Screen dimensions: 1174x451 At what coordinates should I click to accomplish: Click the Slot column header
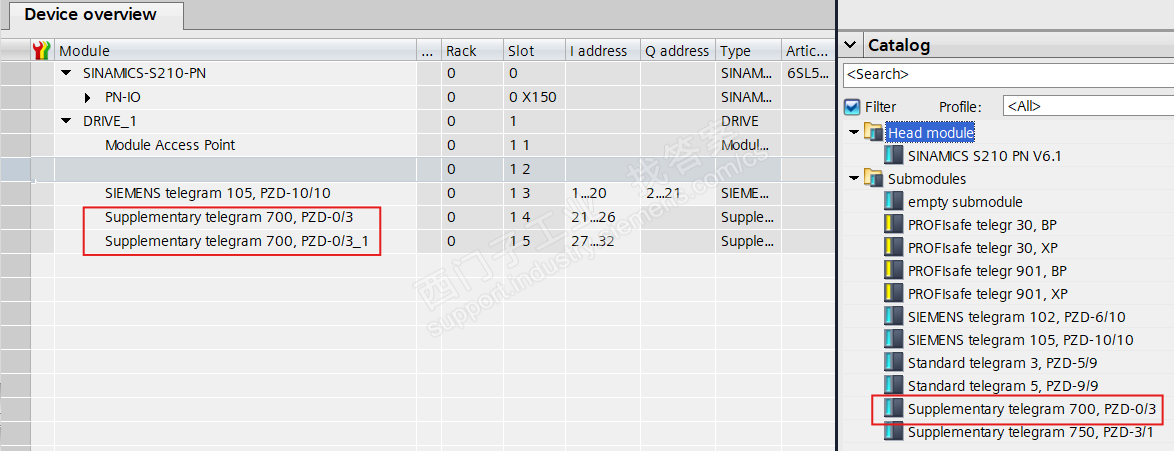534,51
